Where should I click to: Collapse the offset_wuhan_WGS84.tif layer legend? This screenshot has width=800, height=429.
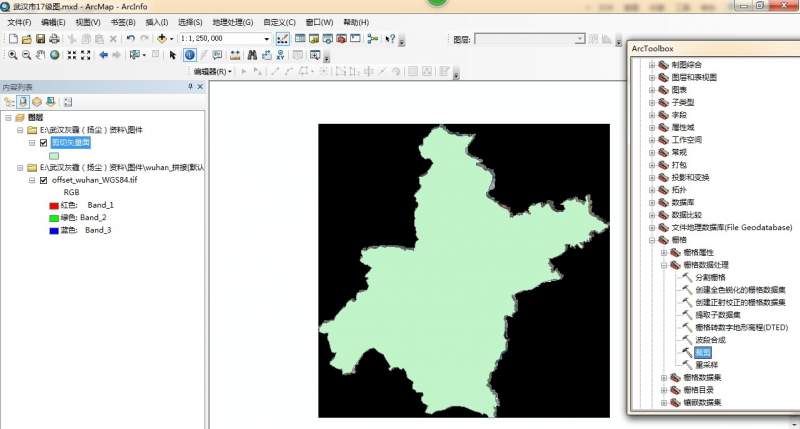pos(32,180)
